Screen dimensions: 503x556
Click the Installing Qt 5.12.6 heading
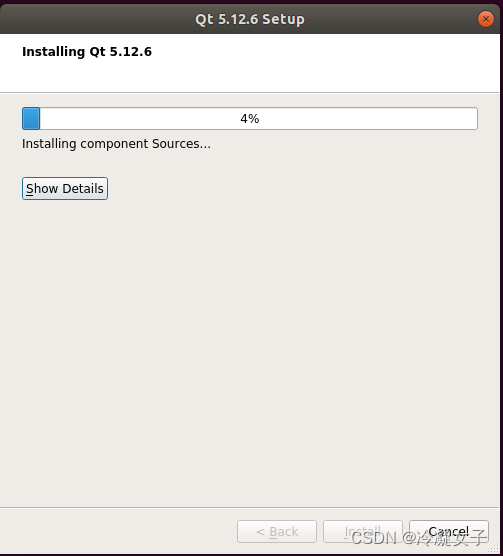click(x=87, y=52)
